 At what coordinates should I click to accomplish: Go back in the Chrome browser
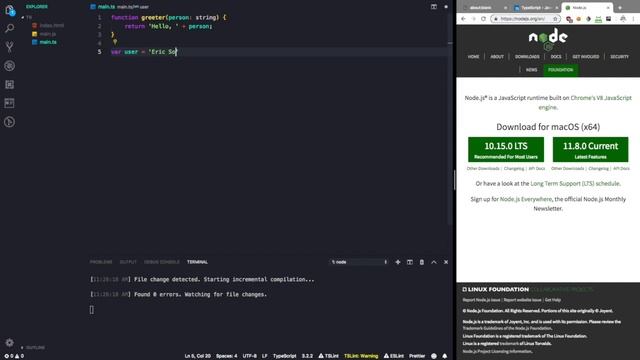click(463, 19)
